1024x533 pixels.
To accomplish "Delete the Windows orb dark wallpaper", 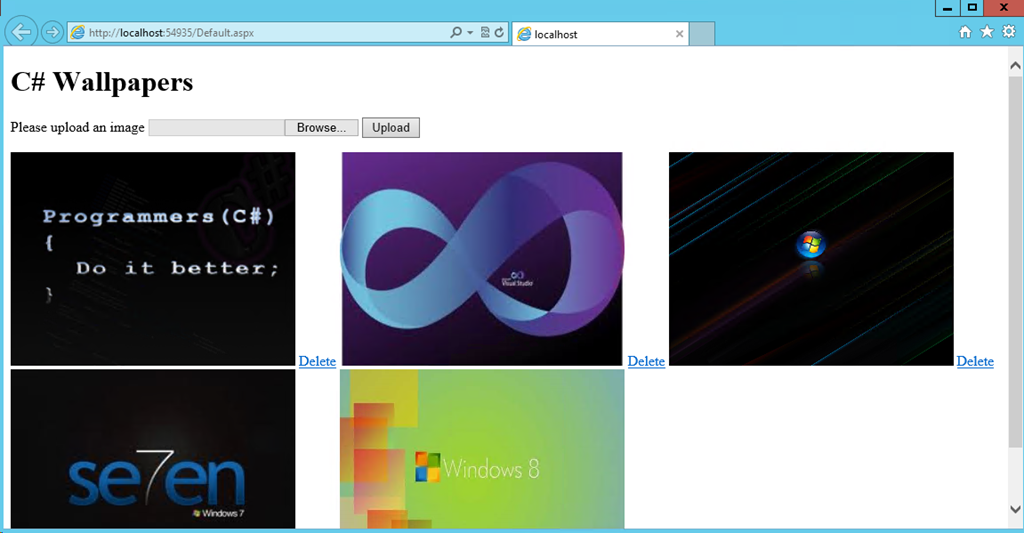I will pos(975,361).
